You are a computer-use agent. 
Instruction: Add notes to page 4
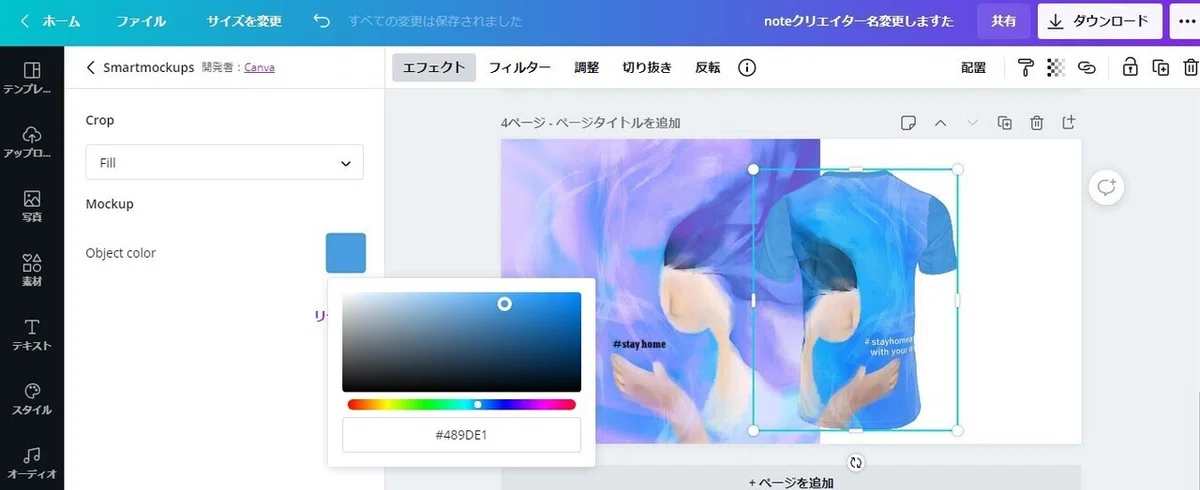(x=908, y=123)
